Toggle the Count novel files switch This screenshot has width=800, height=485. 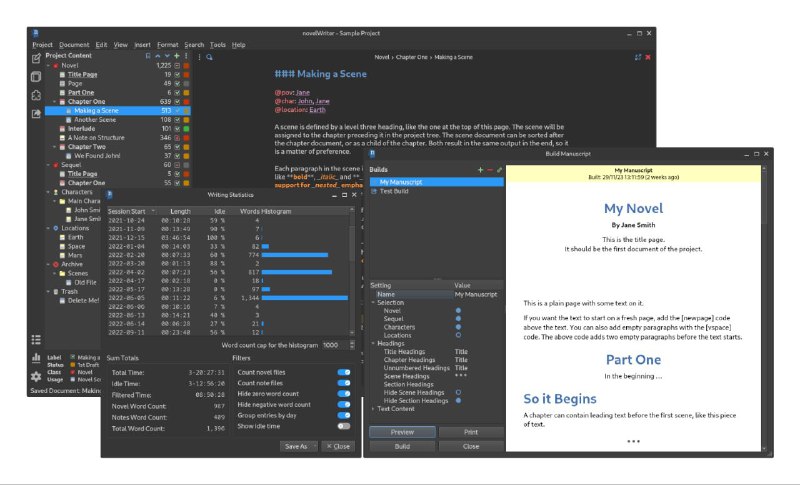343,372
